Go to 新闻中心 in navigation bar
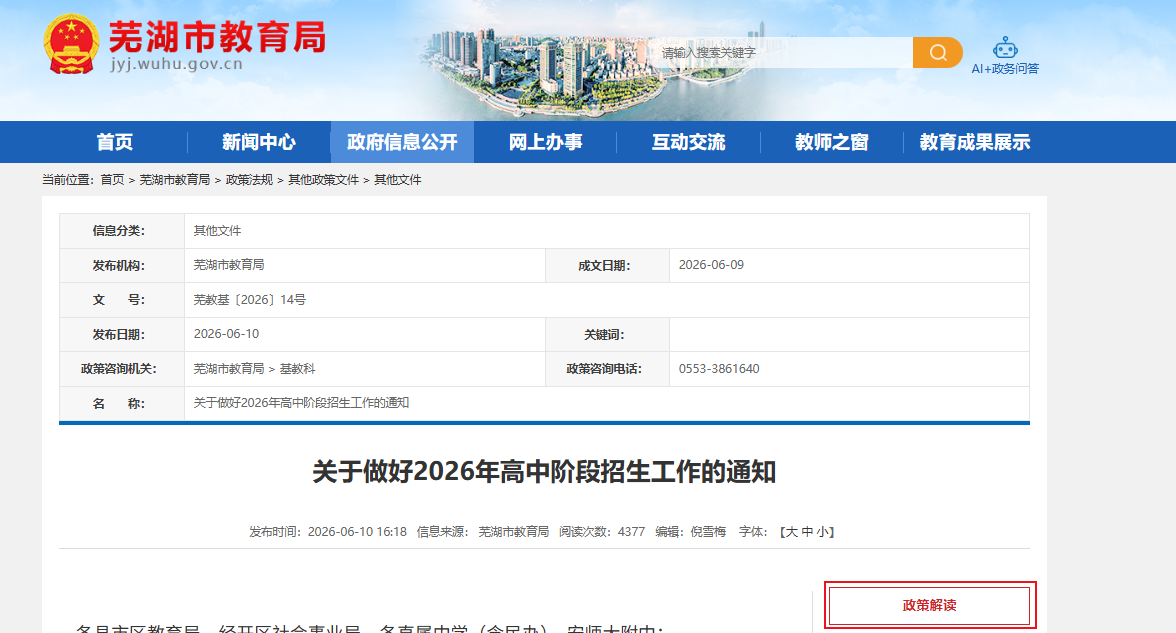Viewport: 1176px width, 633px height. (259, 142)
